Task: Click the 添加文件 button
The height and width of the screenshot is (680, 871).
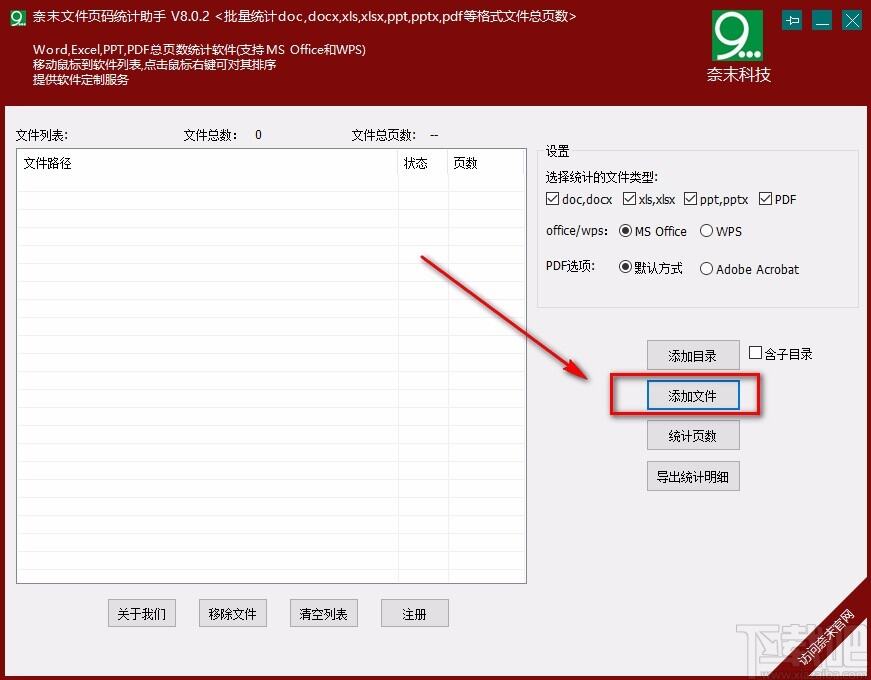Action: click(x=693, y=395)
